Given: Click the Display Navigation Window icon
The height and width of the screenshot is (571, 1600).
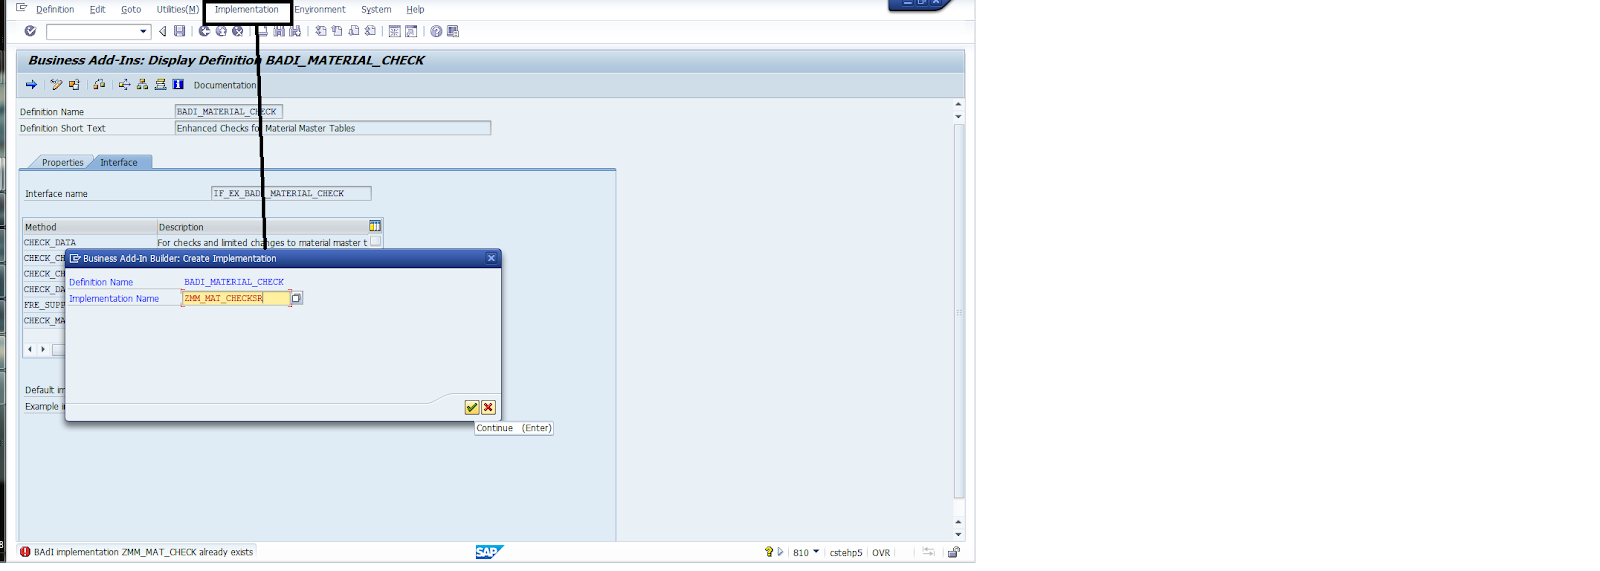Looking at the screenshot, I should pos(160,85).
